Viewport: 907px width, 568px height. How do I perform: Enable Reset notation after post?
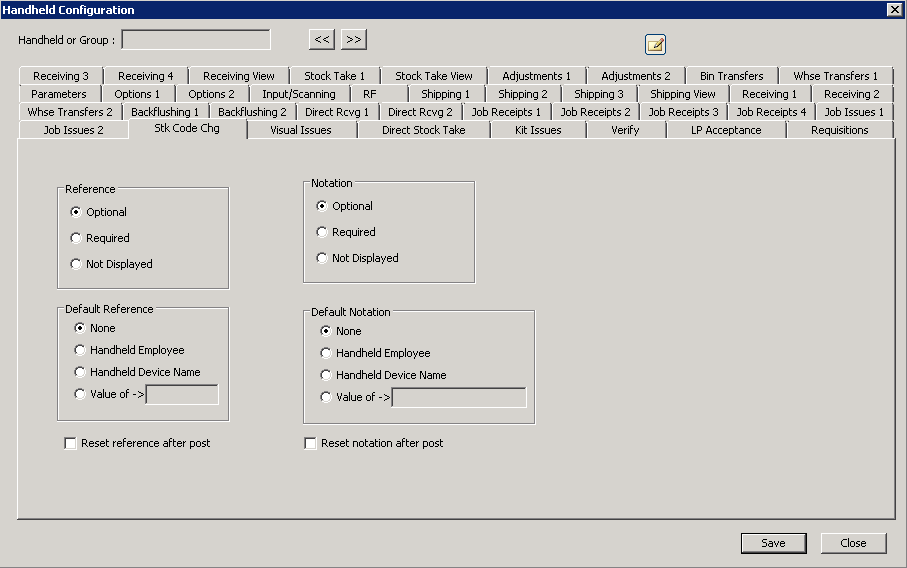[311, 443]
